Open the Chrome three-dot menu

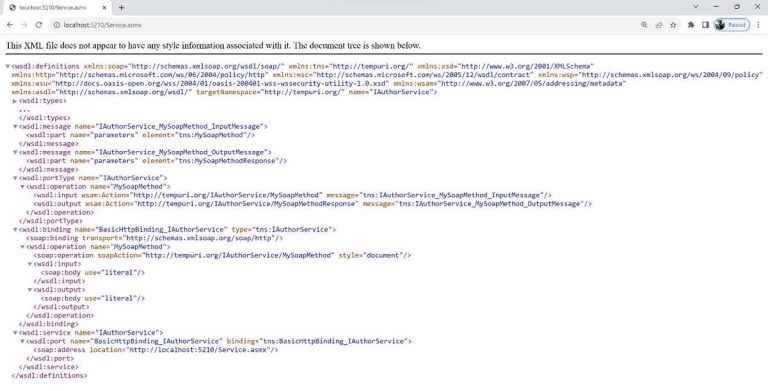pos(758,24)
